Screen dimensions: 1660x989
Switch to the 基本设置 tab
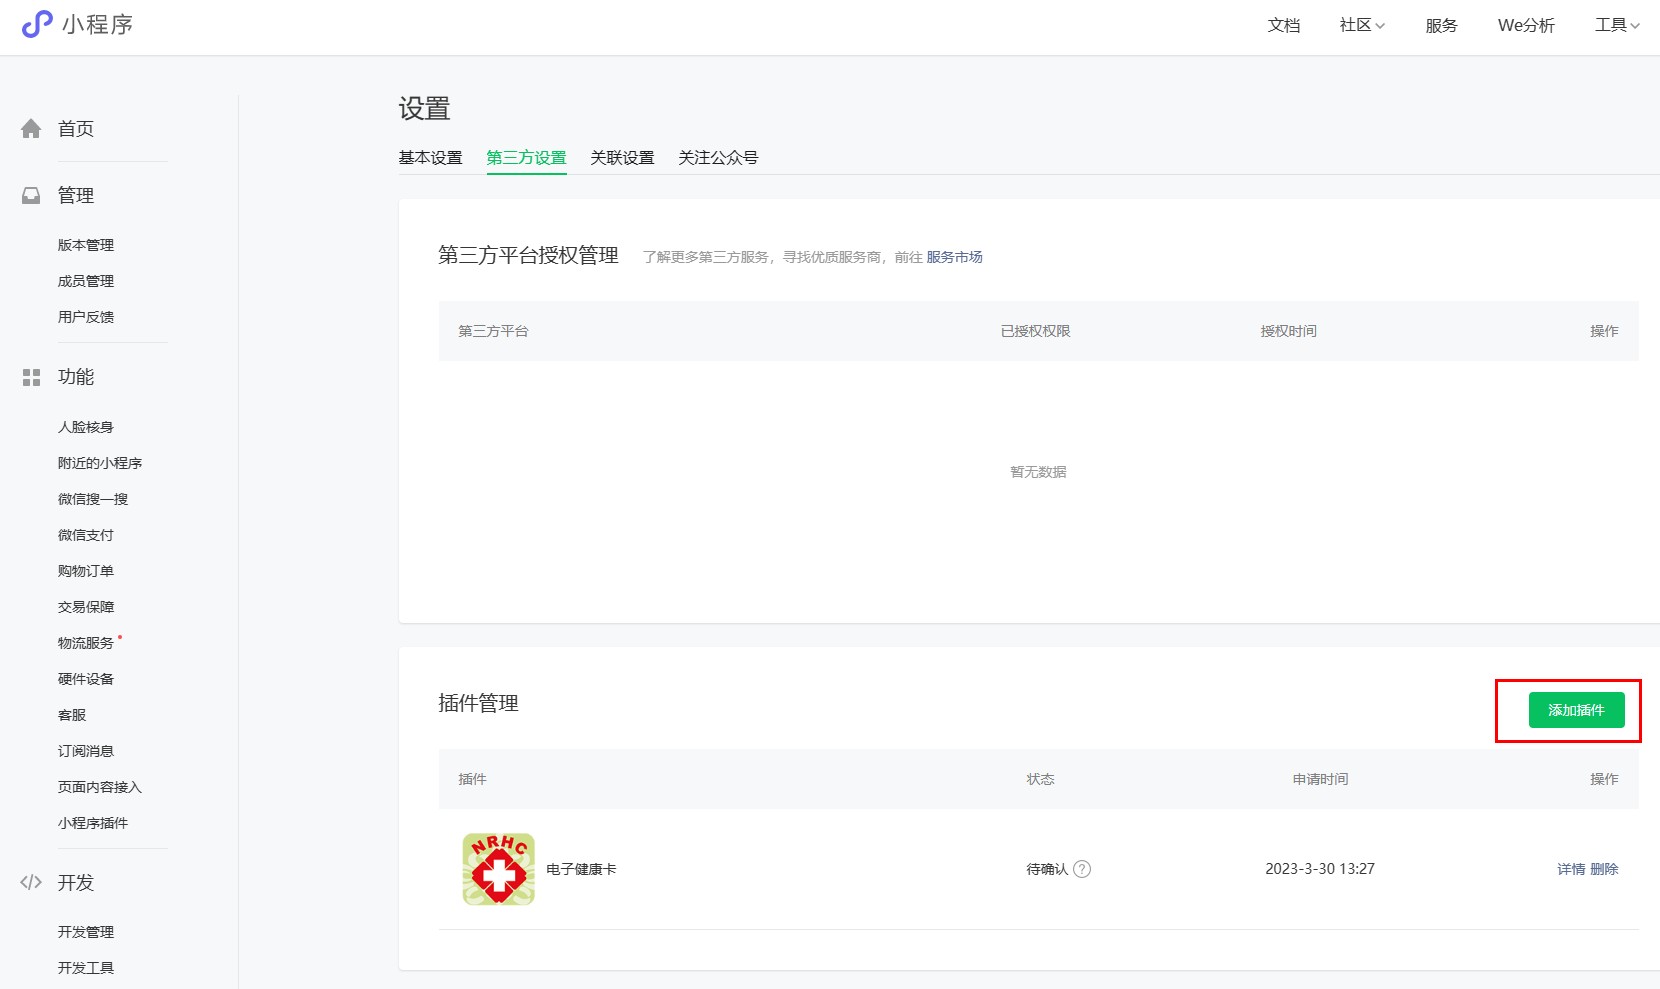point(430,158)
